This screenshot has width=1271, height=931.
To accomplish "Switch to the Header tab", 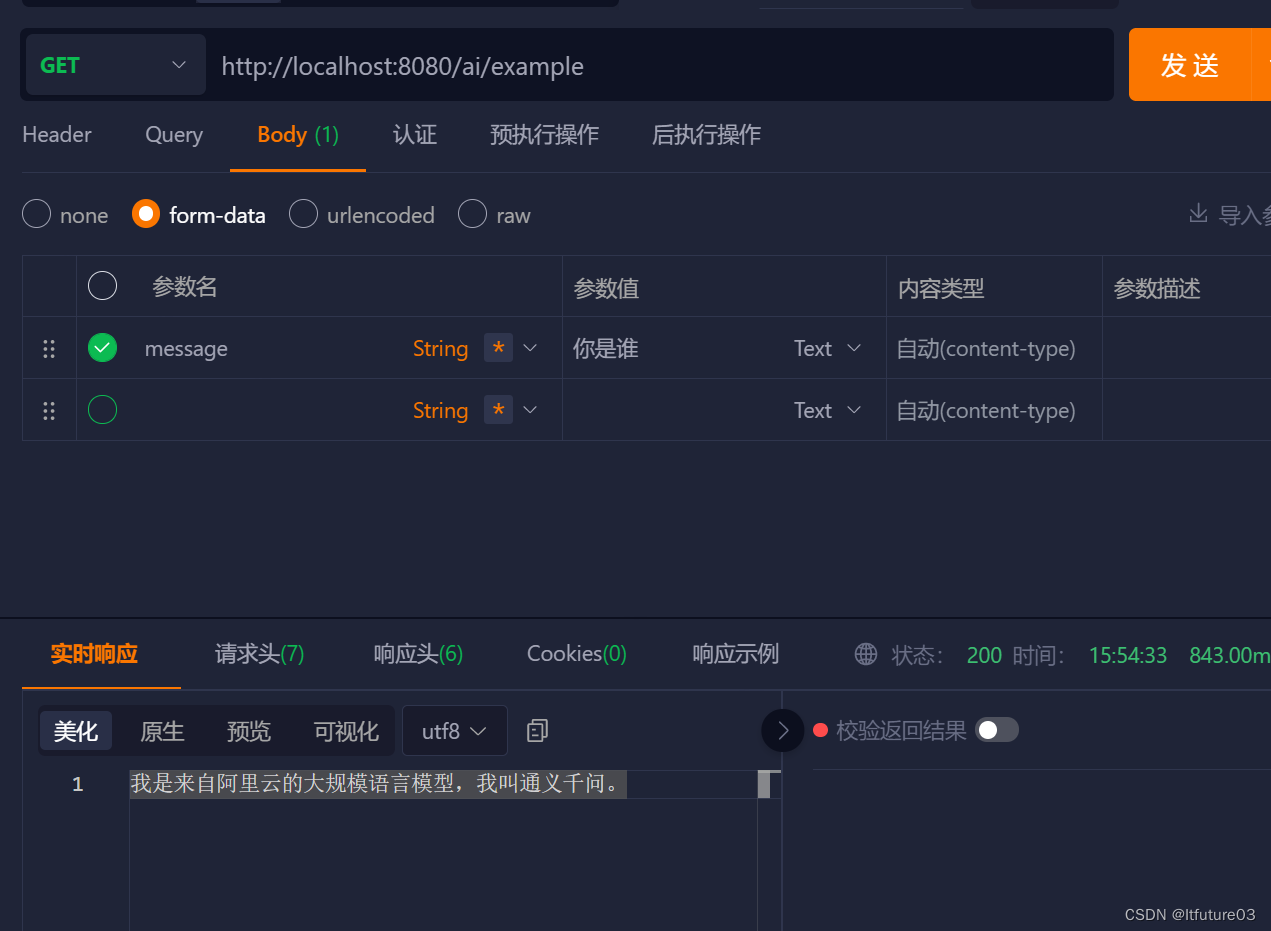I will pyautogui.click(x=57, y=135).
